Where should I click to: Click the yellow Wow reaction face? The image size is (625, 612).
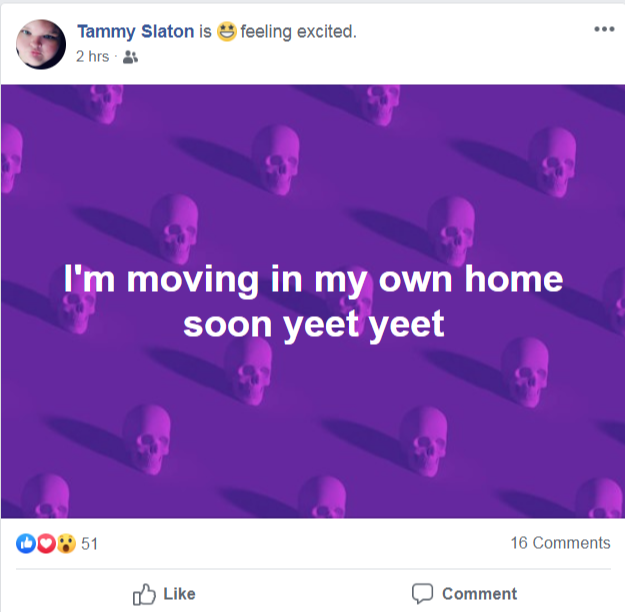(66, 543)
